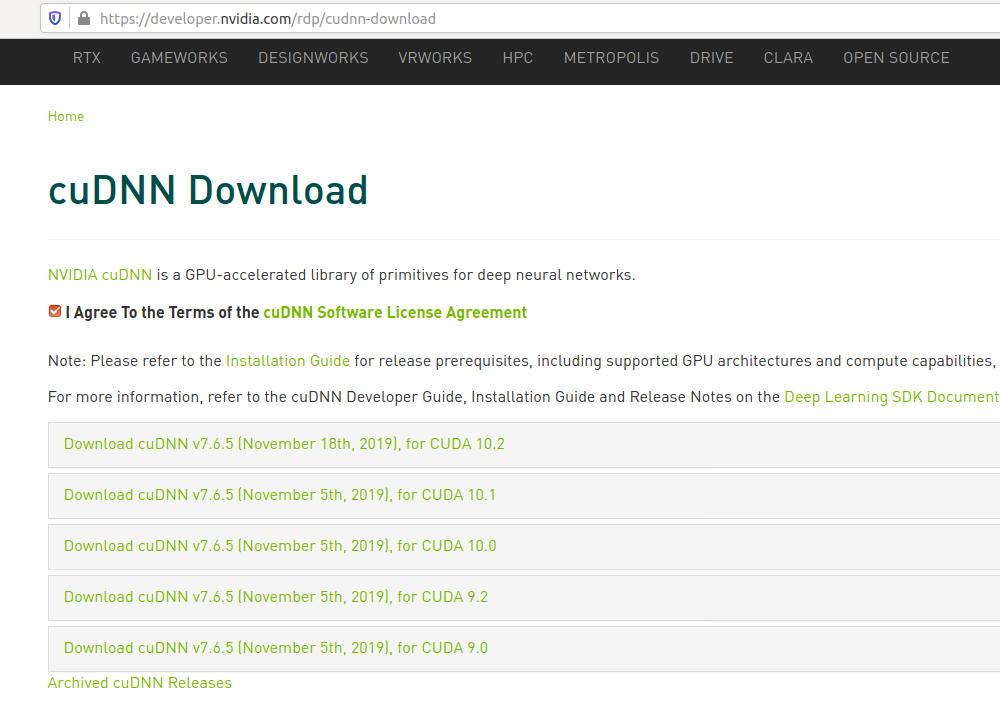1000x709 pixels.
Task: Open the VRWORKS menu
Action: [x=435, y=58]
